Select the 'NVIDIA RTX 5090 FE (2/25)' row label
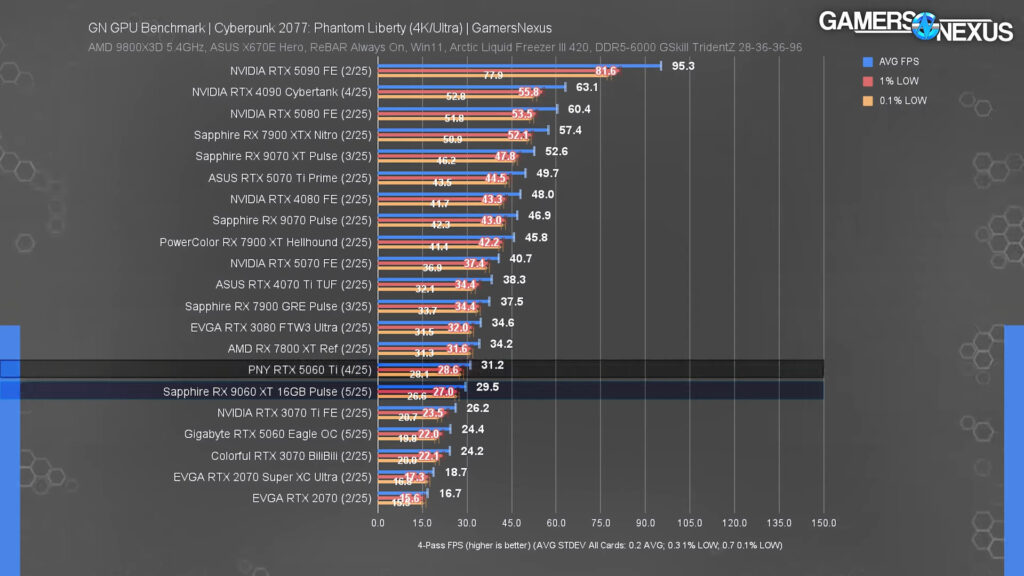Viewport: 1024px width, 576px height. pos(300,71)
